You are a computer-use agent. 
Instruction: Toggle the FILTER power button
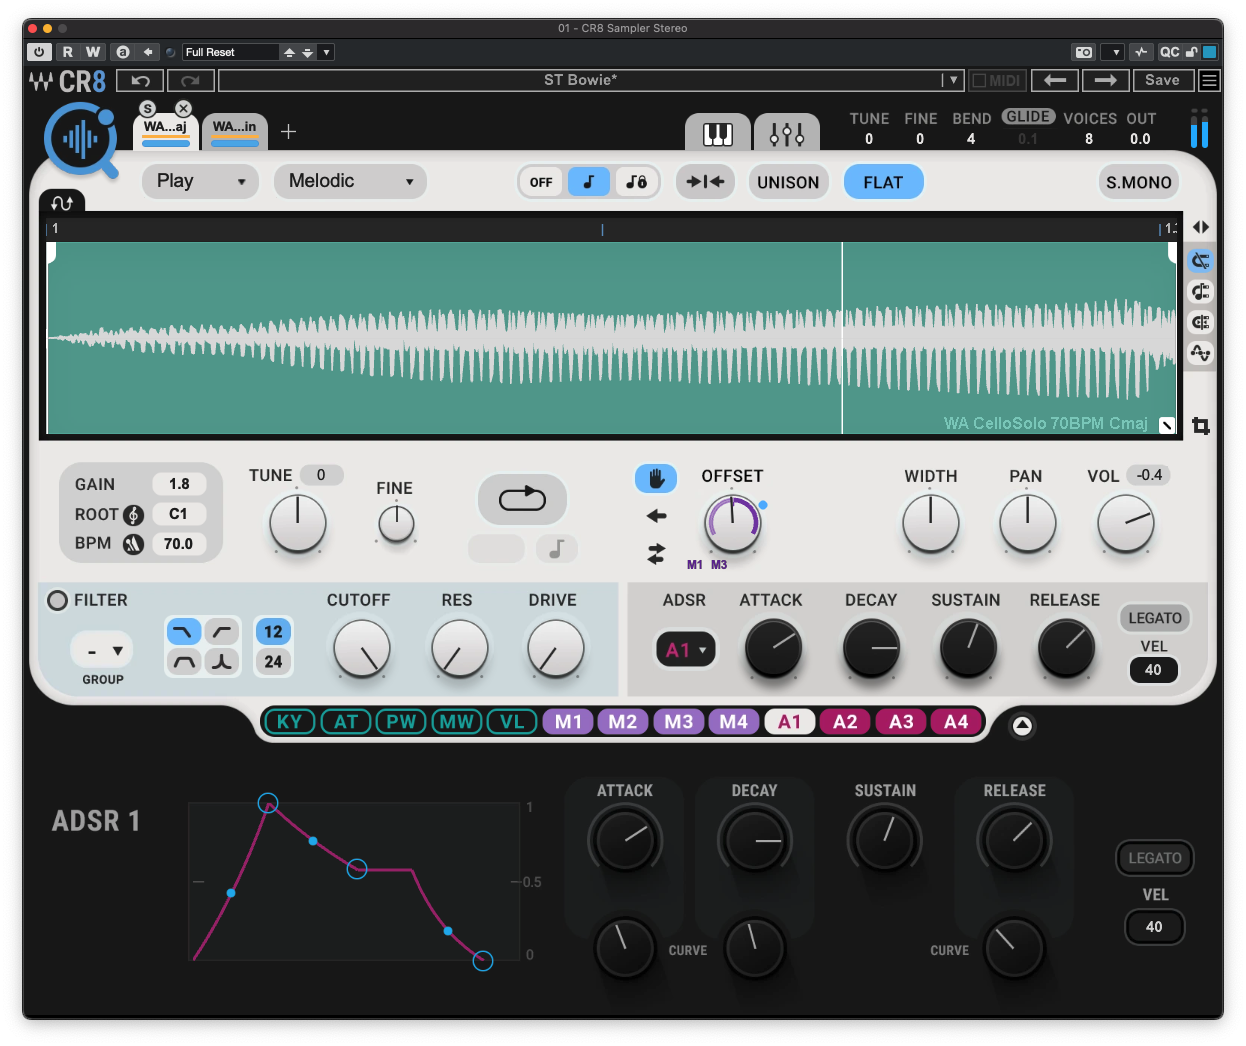pyautogui.click(x=58, y=600)
